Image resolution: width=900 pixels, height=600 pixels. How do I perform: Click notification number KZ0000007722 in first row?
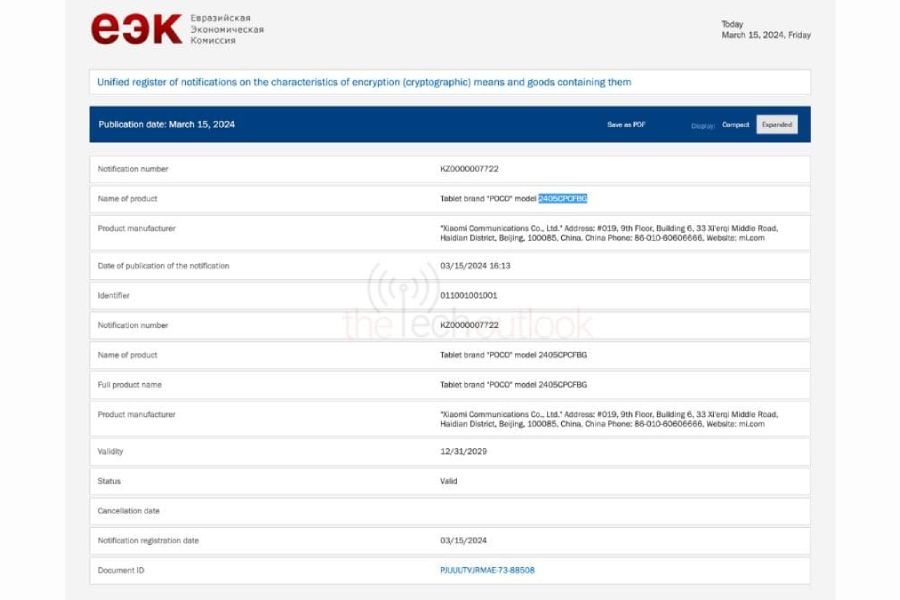pos(469,169)
